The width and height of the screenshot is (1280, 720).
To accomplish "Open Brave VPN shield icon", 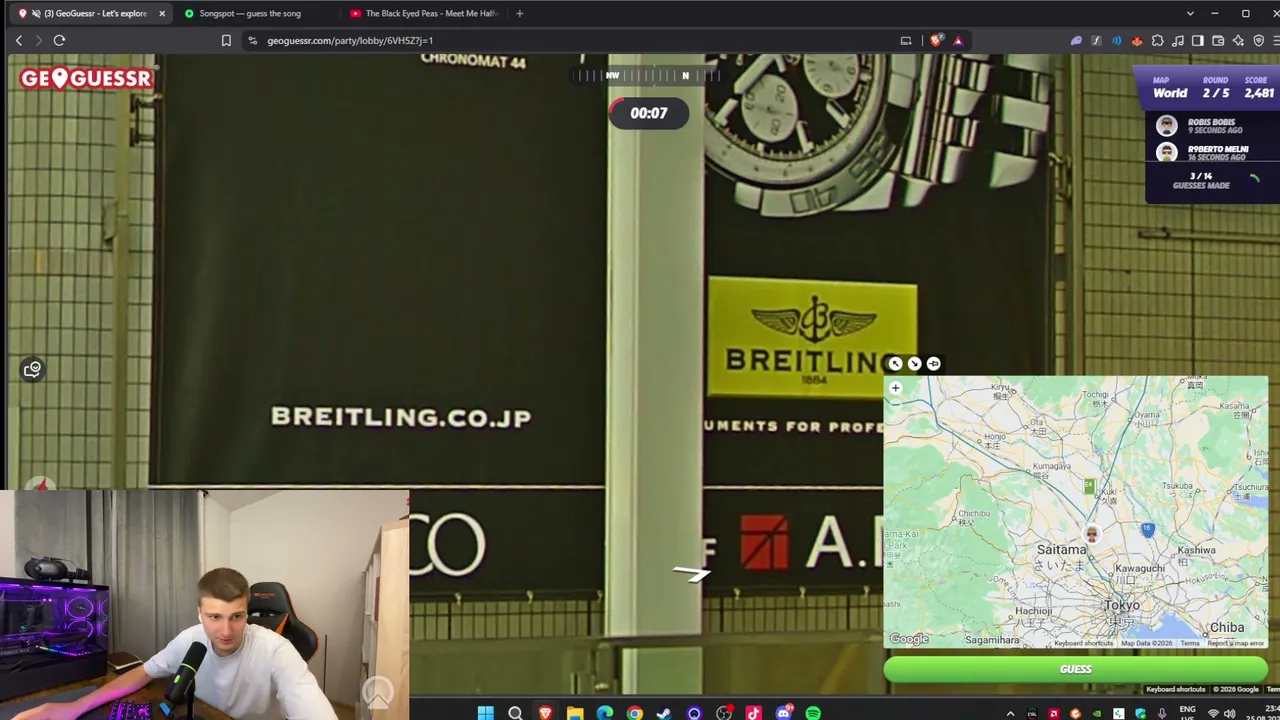I will [x=1258, y=40].
